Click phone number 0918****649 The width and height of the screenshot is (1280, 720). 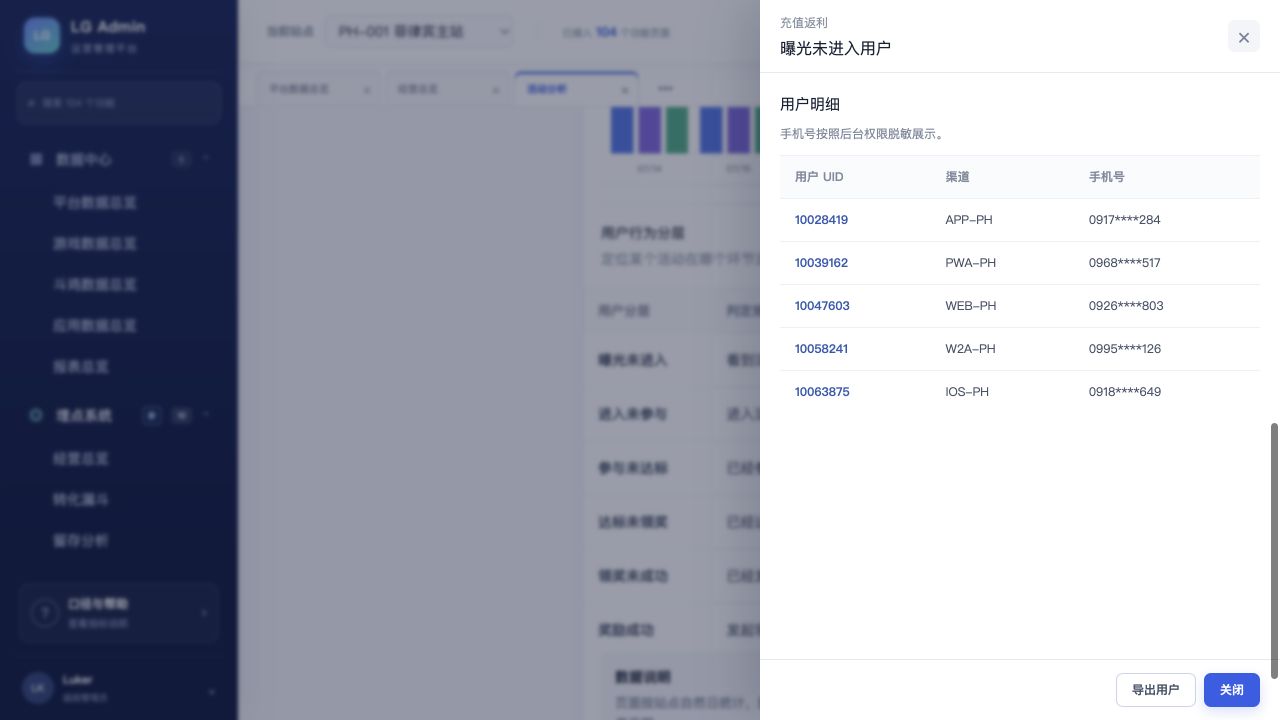tap(1125, 392)
